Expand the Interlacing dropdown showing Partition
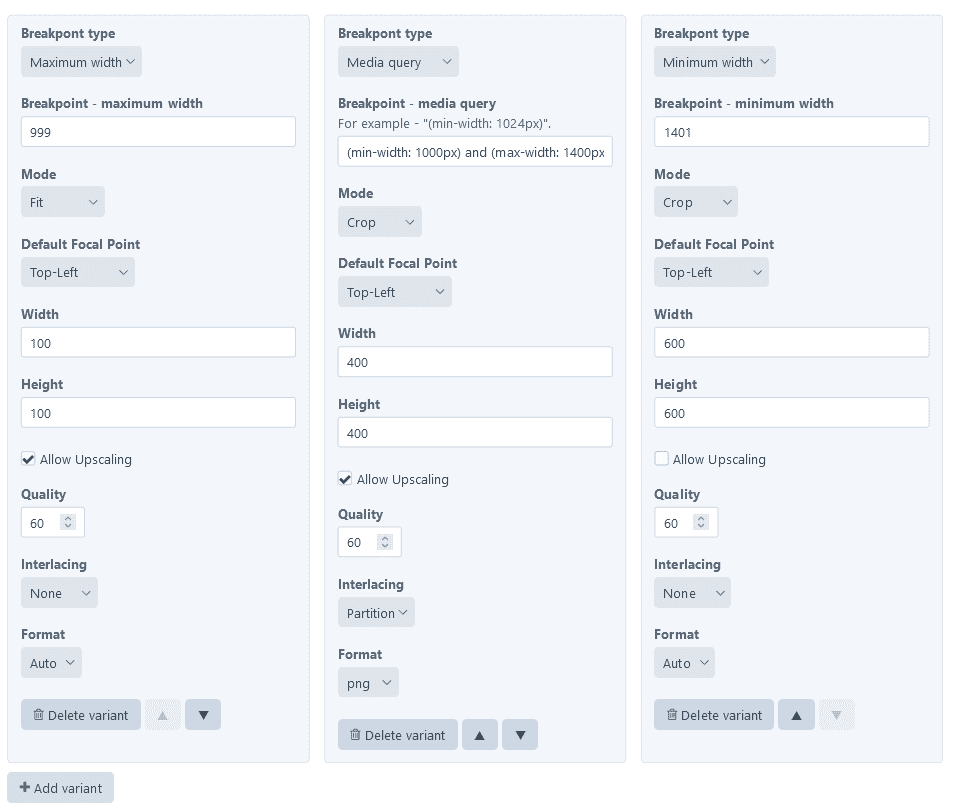969x810 pixels. pos(376,613)
